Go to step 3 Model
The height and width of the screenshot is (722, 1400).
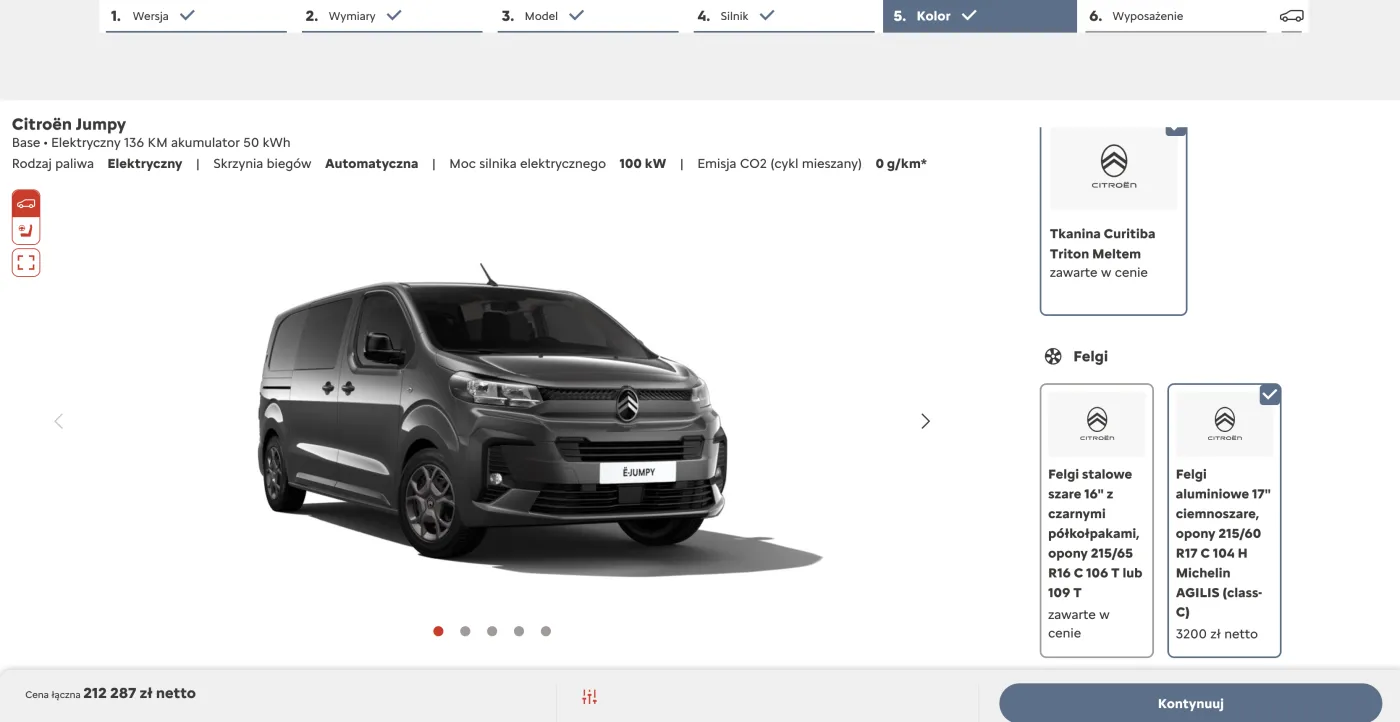(x=588, y=16)
